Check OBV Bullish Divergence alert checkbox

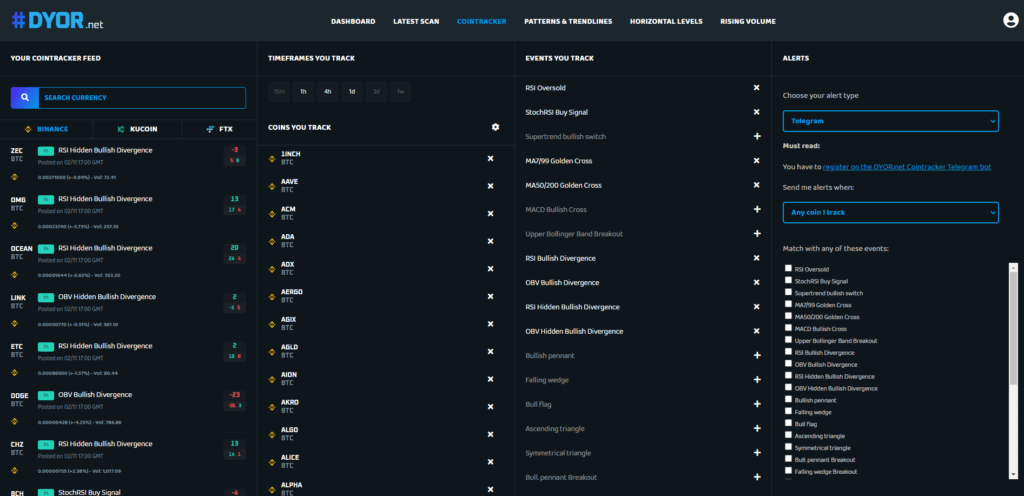point(788,364)
